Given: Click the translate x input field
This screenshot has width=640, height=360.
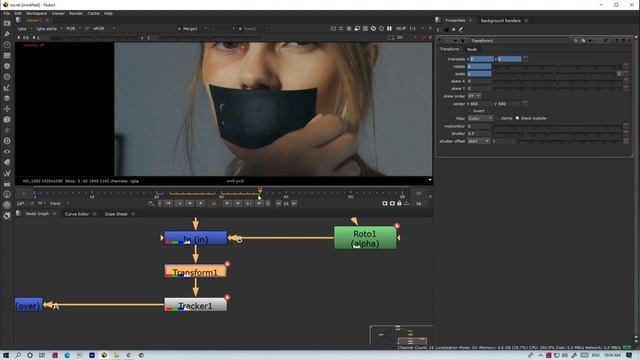Looking at the screenshot, I should (482, 59).
